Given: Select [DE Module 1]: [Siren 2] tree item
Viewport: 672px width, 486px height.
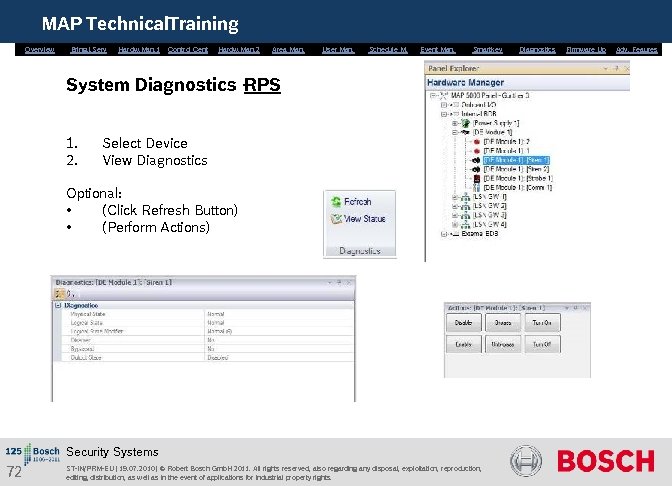Looking at the screenshot, I should click(x=516, y=169).
